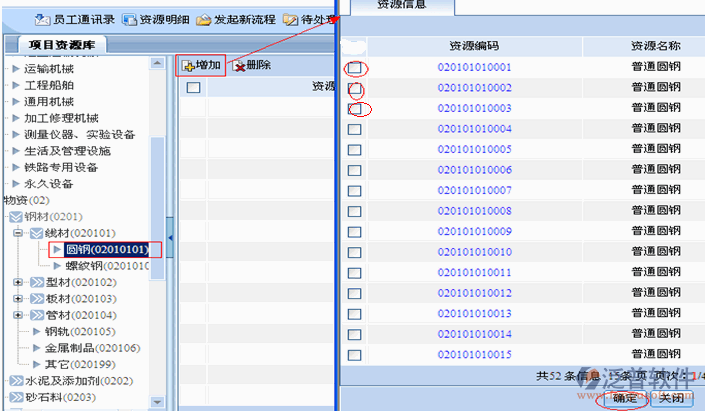Click the 板材(020103) folder icon

pyautogui.click(x=37, y=299)
